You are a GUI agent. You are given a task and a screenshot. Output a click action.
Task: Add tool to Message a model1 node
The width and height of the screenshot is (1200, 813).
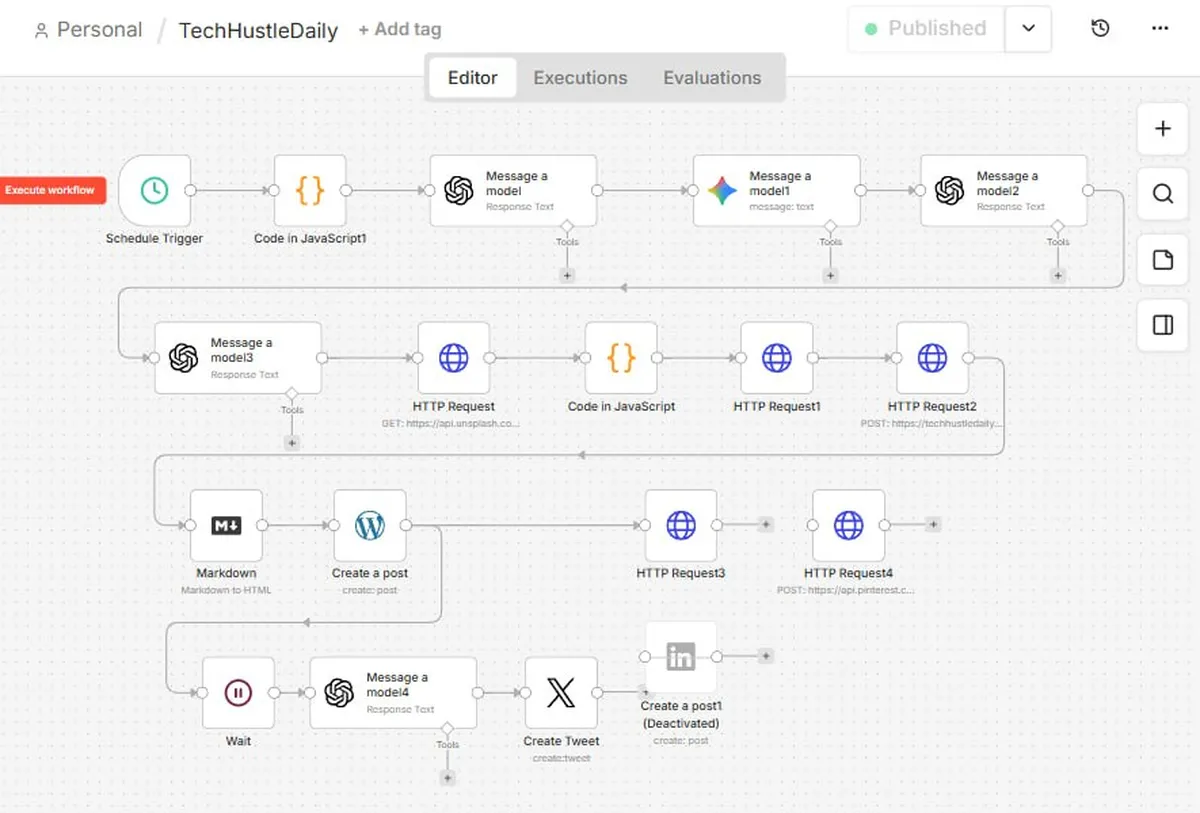tap(830, 274)
